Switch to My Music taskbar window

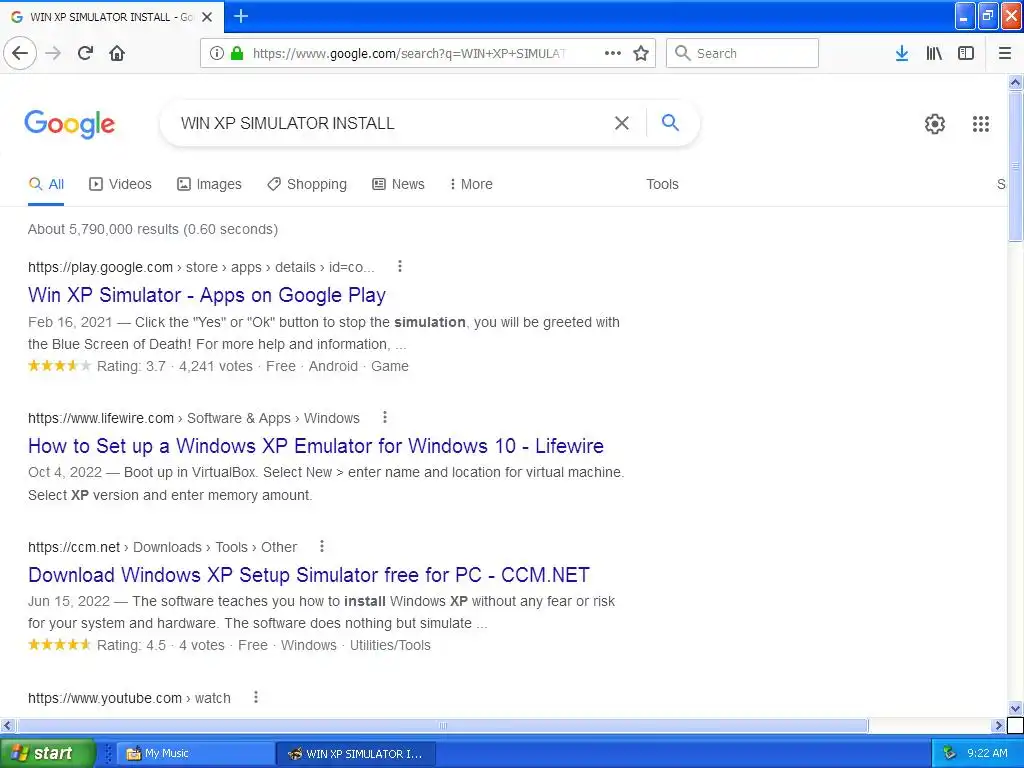click(195, 753)
